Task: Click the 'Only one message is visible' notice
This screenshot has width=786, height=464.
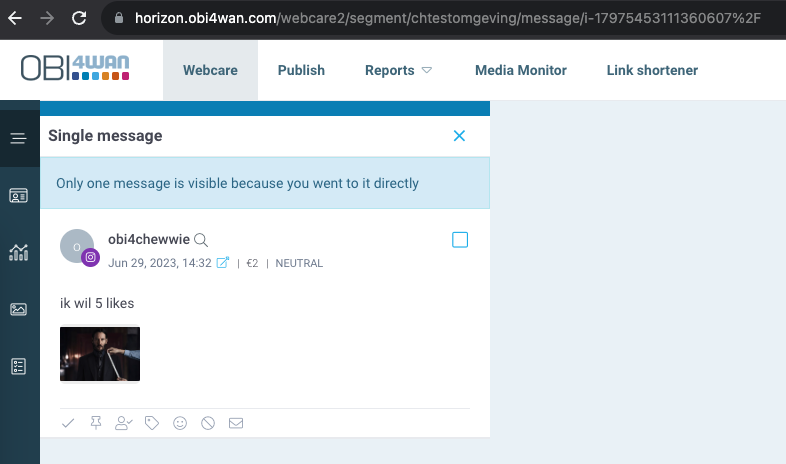Action: click(x=265, y=183)
